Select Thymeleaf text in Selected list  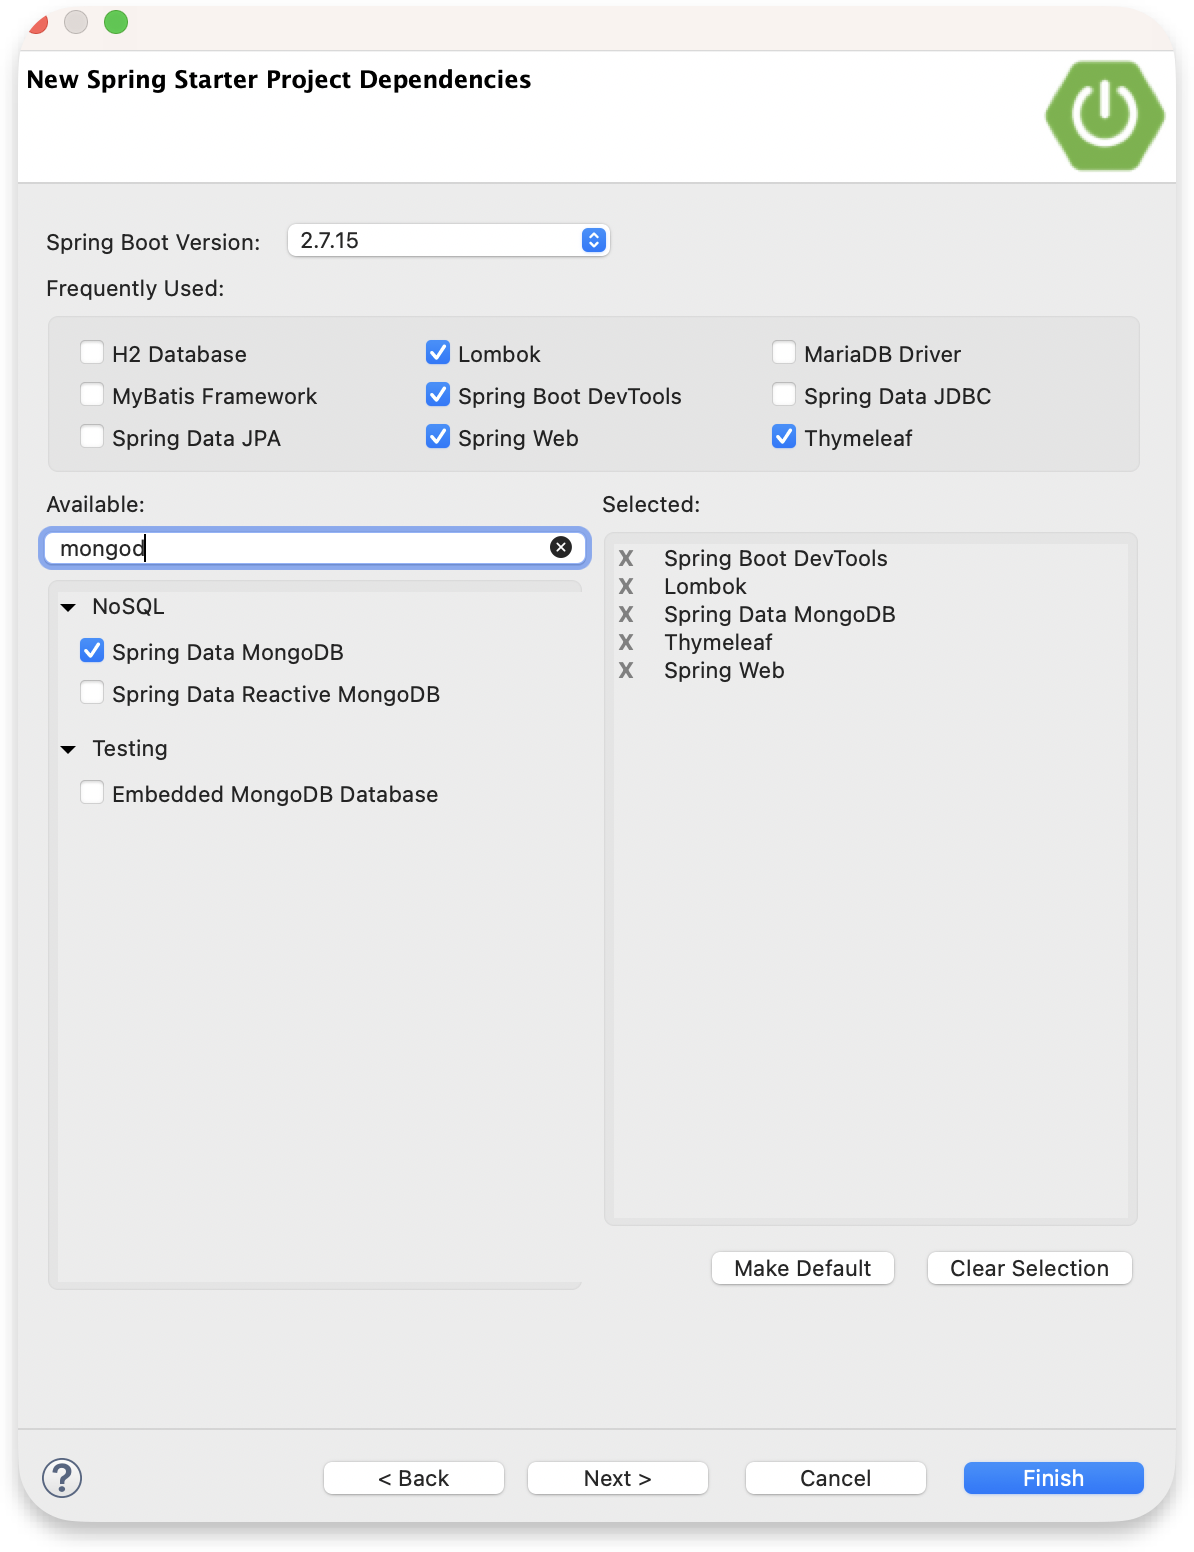718,642
